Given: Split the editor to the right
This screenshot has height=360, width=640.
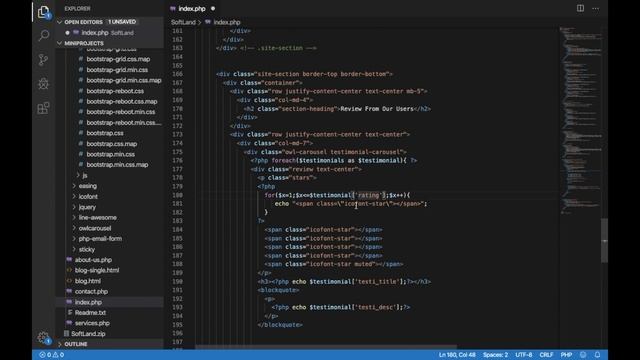Looking at the screenshot, I should click(580, 8).
